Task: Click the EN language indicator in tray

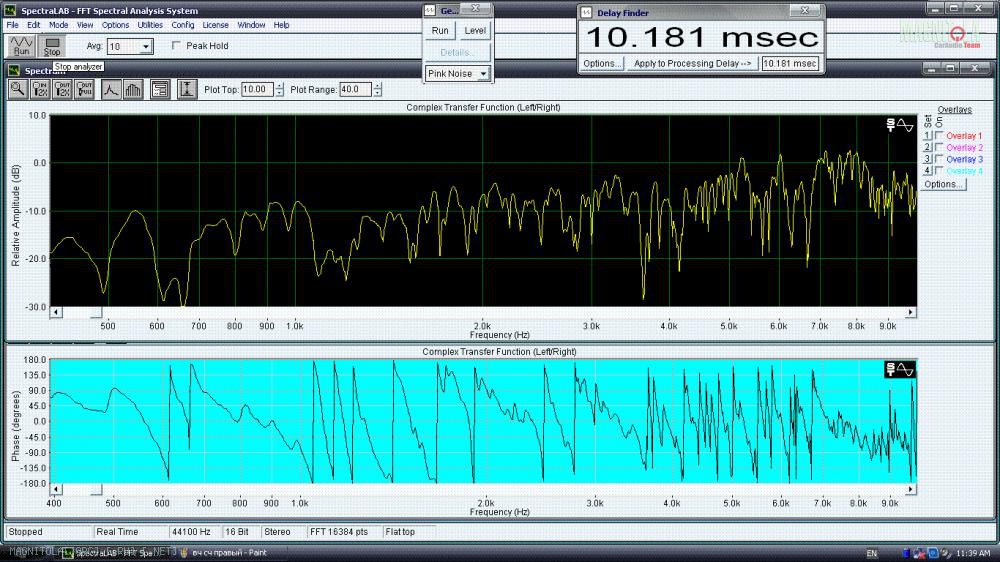Action: point(872,553)
